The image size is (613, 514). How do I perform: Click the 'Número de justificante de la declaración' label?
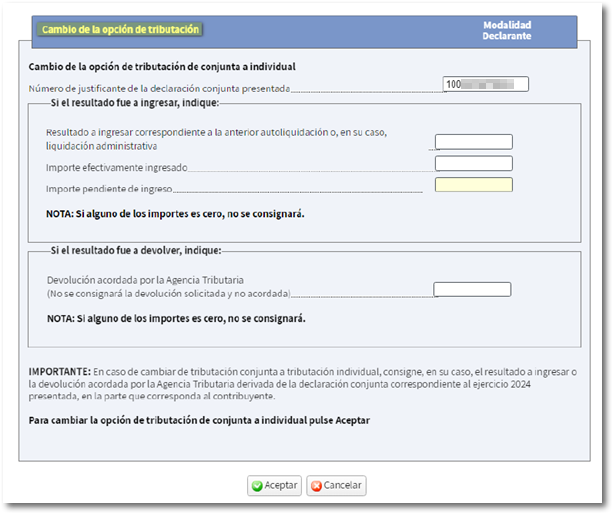(160, 89)
